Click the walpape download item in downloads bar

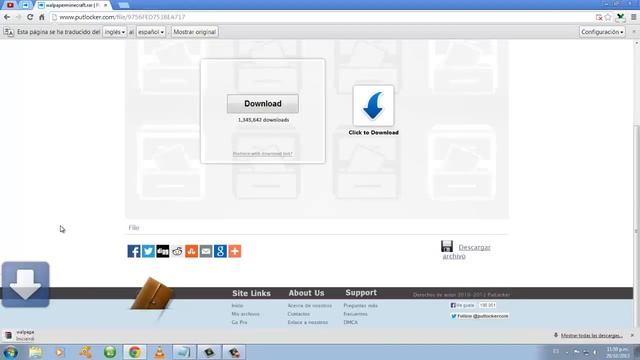coord(20,336)
